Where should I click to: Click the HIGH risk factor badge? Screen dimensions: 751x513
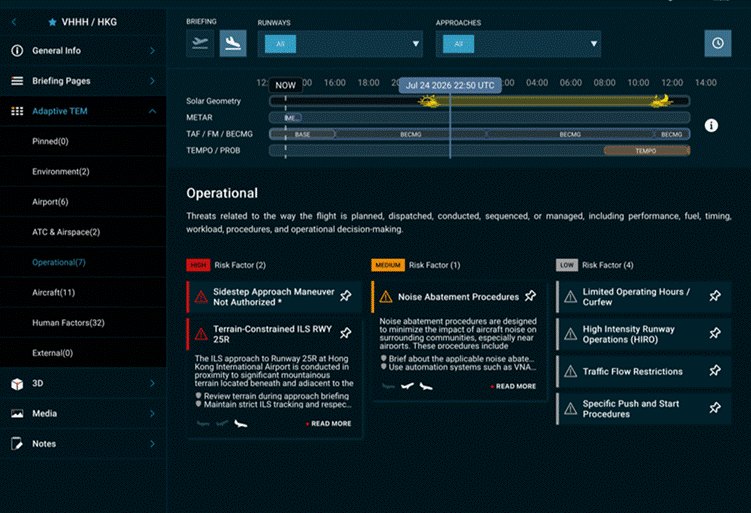(198, 265)
